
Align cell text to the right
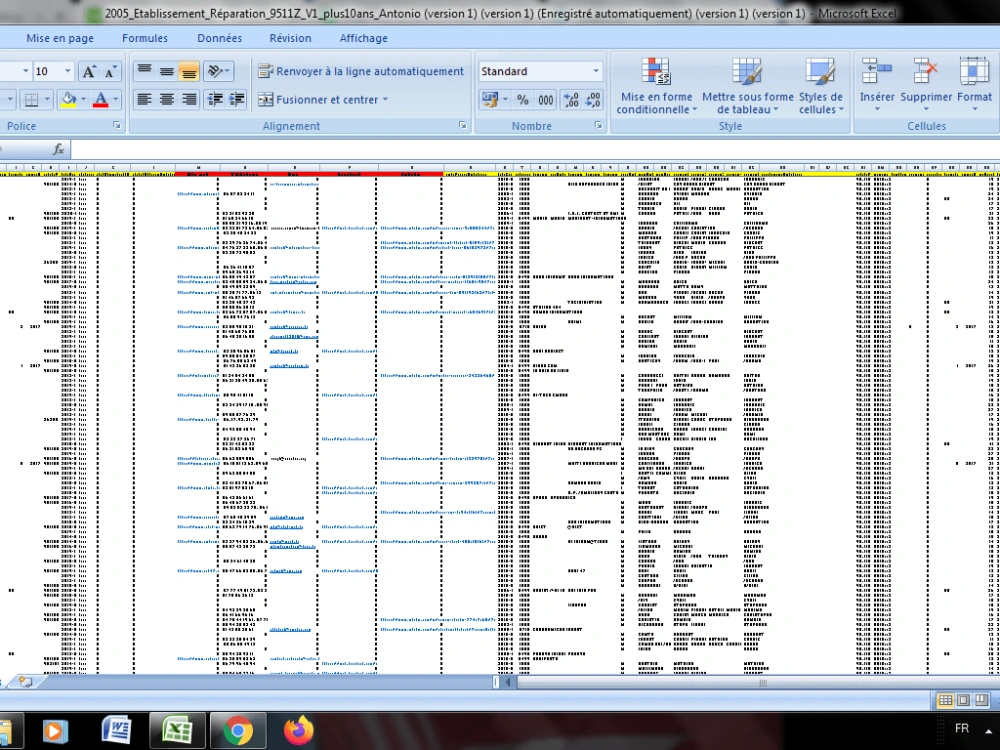189,99
